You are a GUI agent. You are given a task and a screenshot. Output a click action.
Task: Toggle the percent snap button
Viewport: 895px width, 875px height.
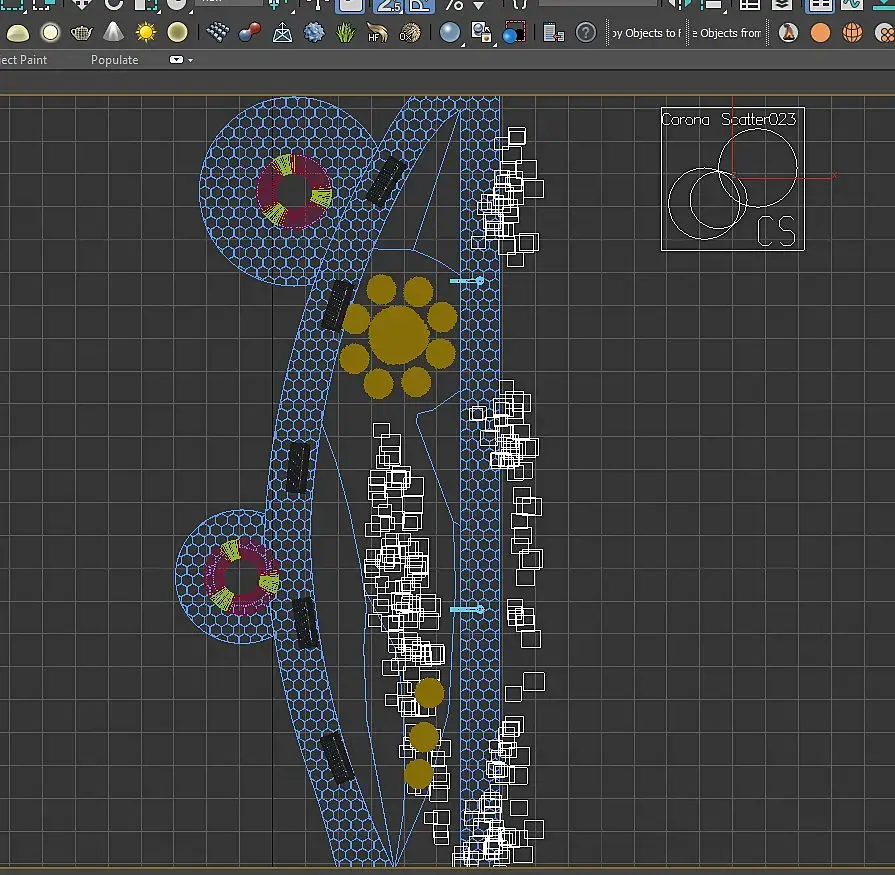[x=454, y=5]
